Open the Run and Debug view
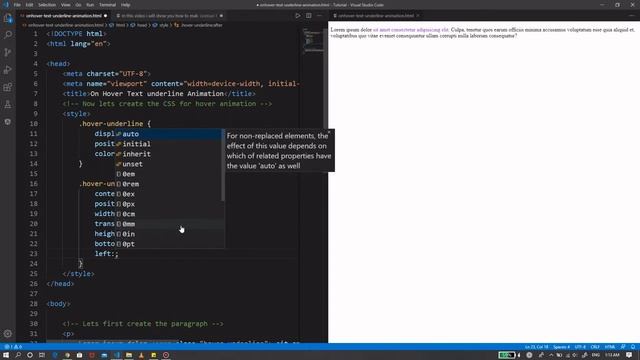The image size is (640, 360). pyautogui.click(x=8, y=70)
